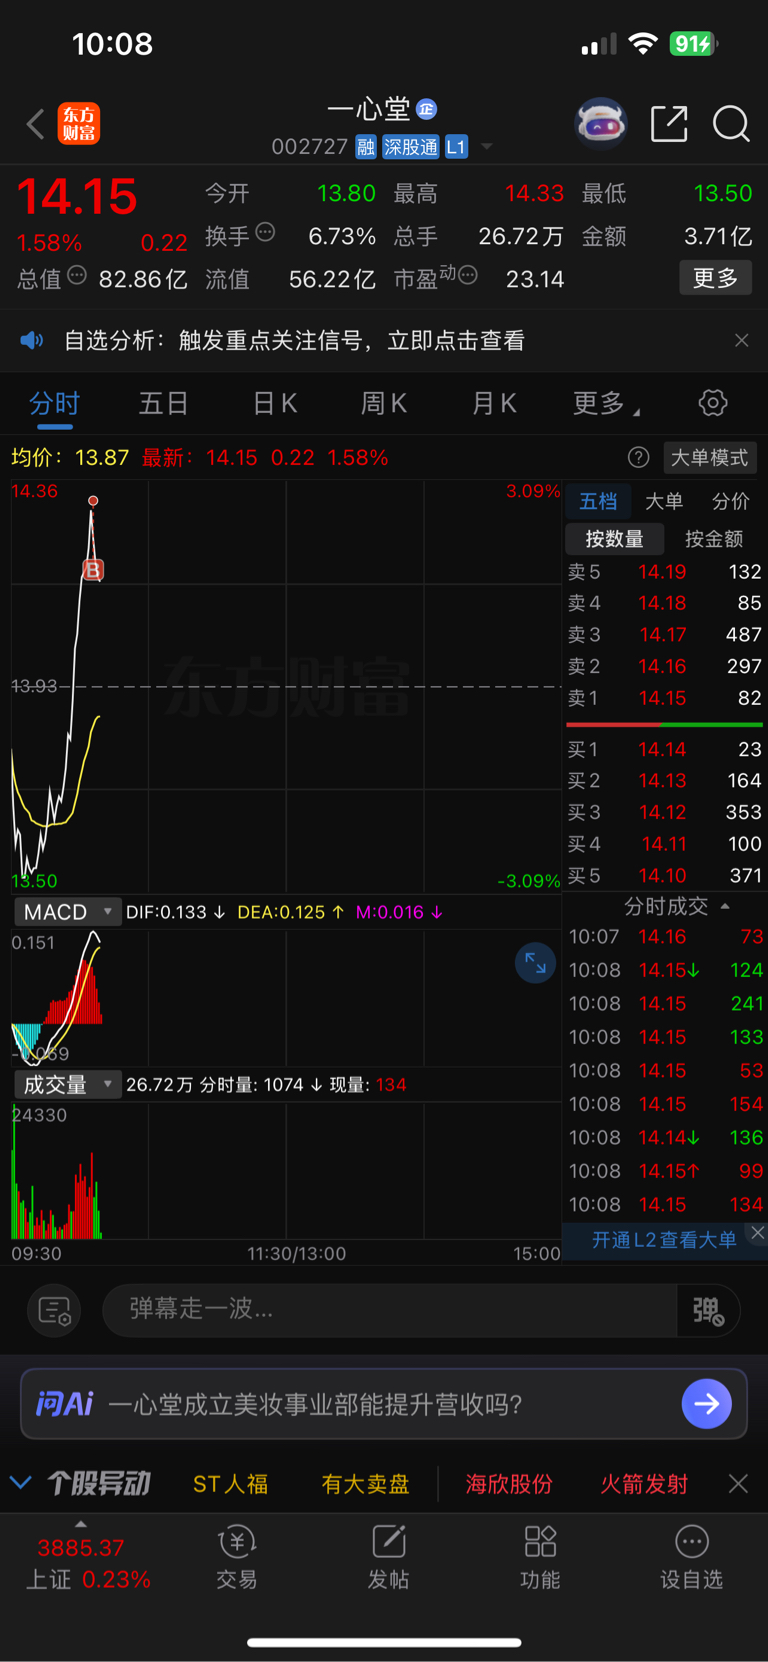Image resolution: width=768 pixels, height=1662 pixels.
Task: Tap 买1 price 14.14 row
Action: pyautogui.click(x=665, y=749)
